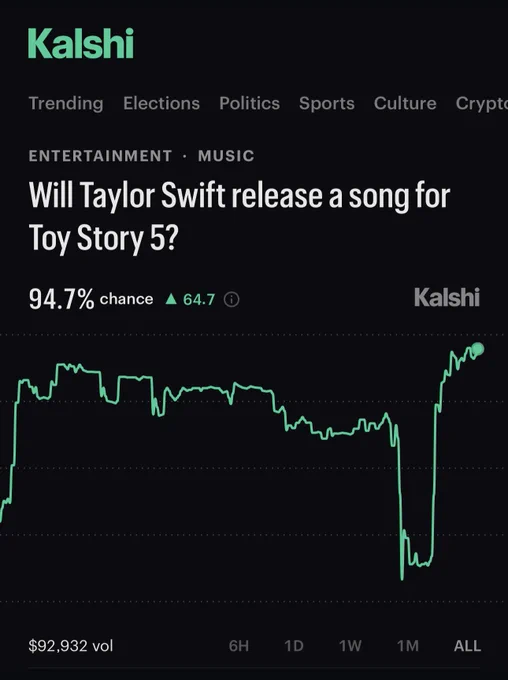Open the Crypto tab
508x680 pixels.
point(482,103)
